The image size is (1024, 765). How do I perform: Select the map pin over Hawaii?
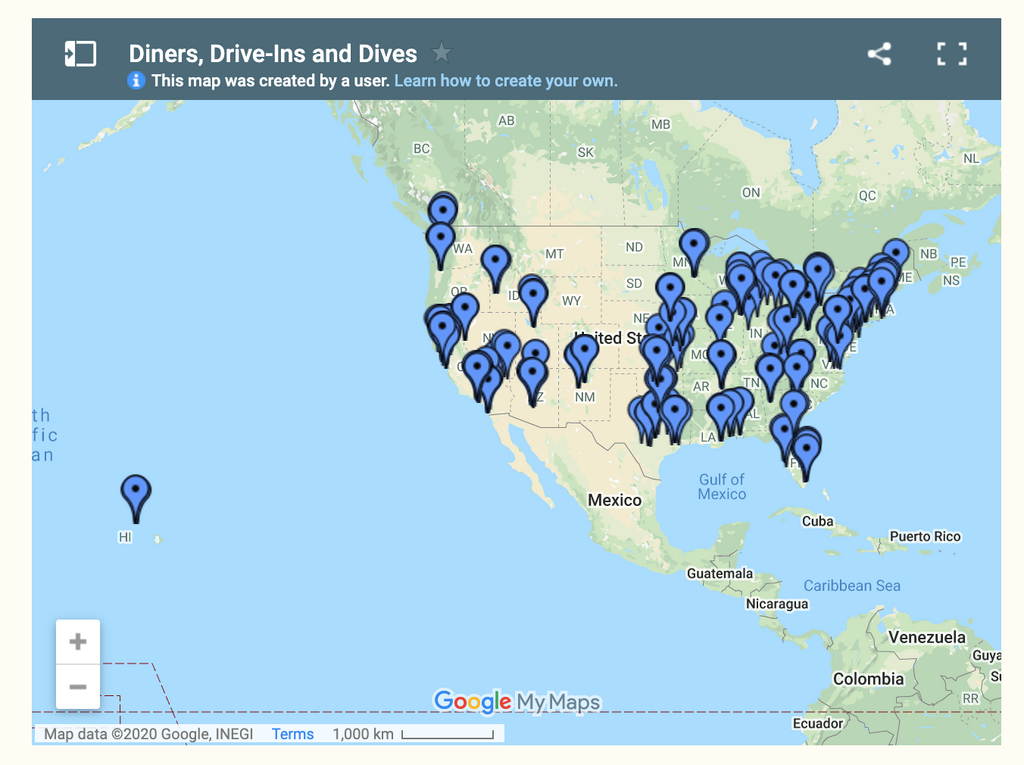click(136, 498)
